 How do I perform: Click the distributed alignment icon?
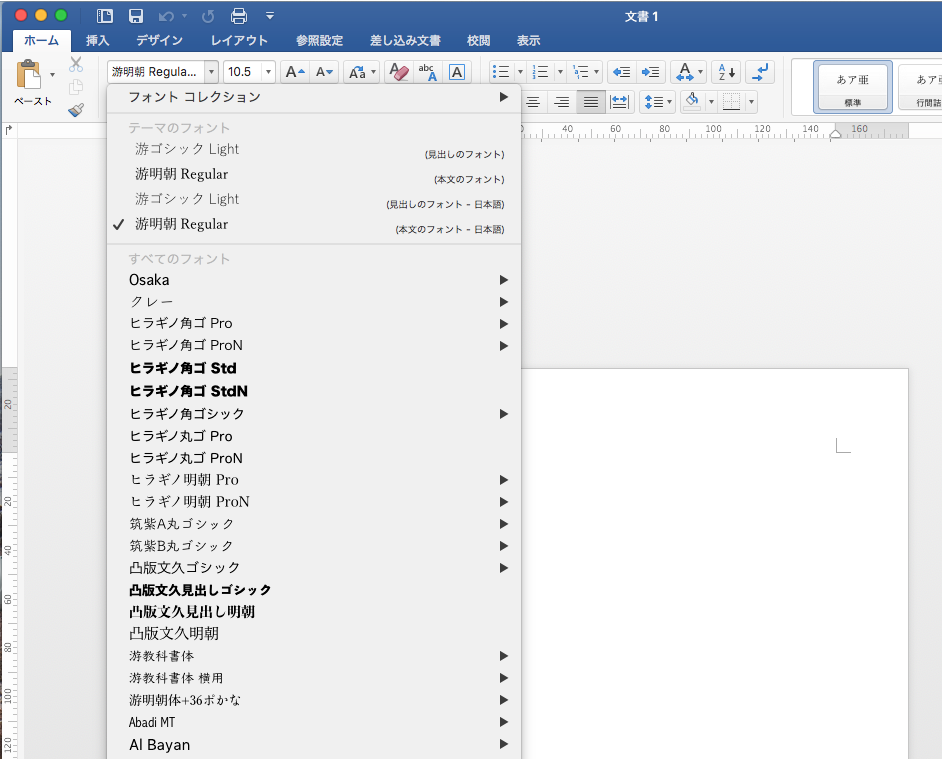[x=619, y=102]
